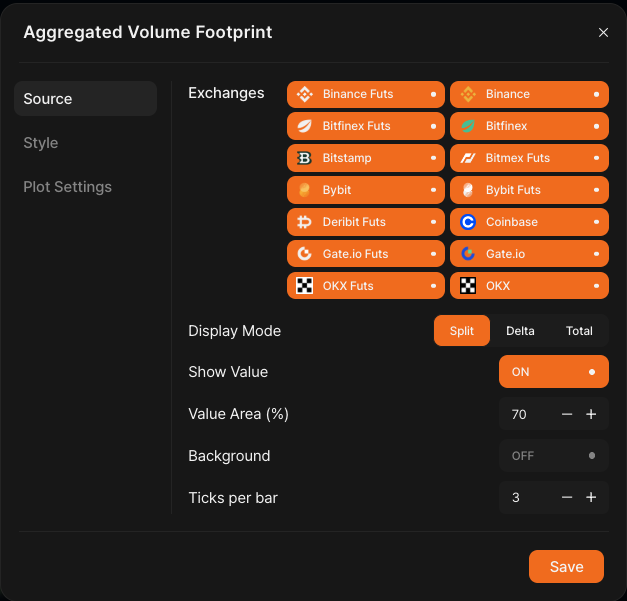This screenshot has height=601, width=627.
Task: Decrease Ticks per bar
Action: pos(567,497)
